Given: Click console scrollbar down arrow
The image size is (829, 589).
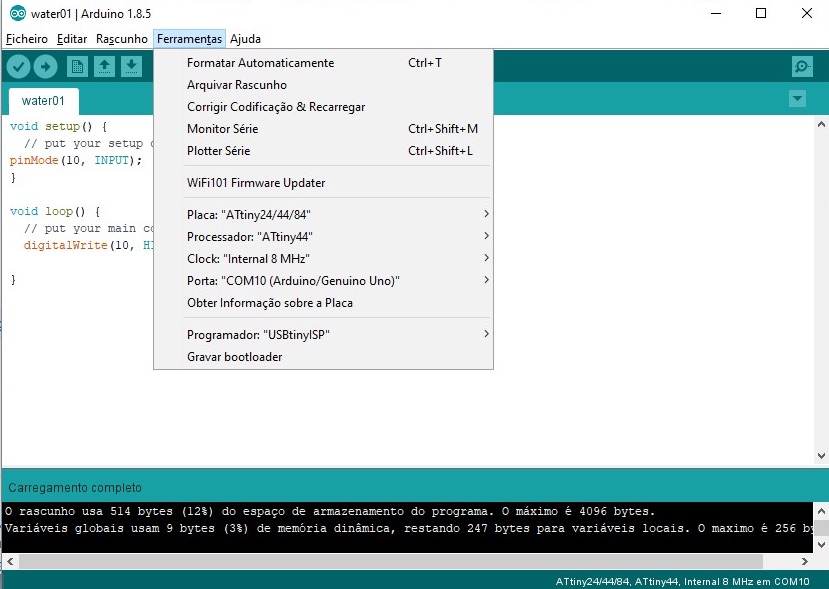Looking at the screenshot, I should 821,545.
